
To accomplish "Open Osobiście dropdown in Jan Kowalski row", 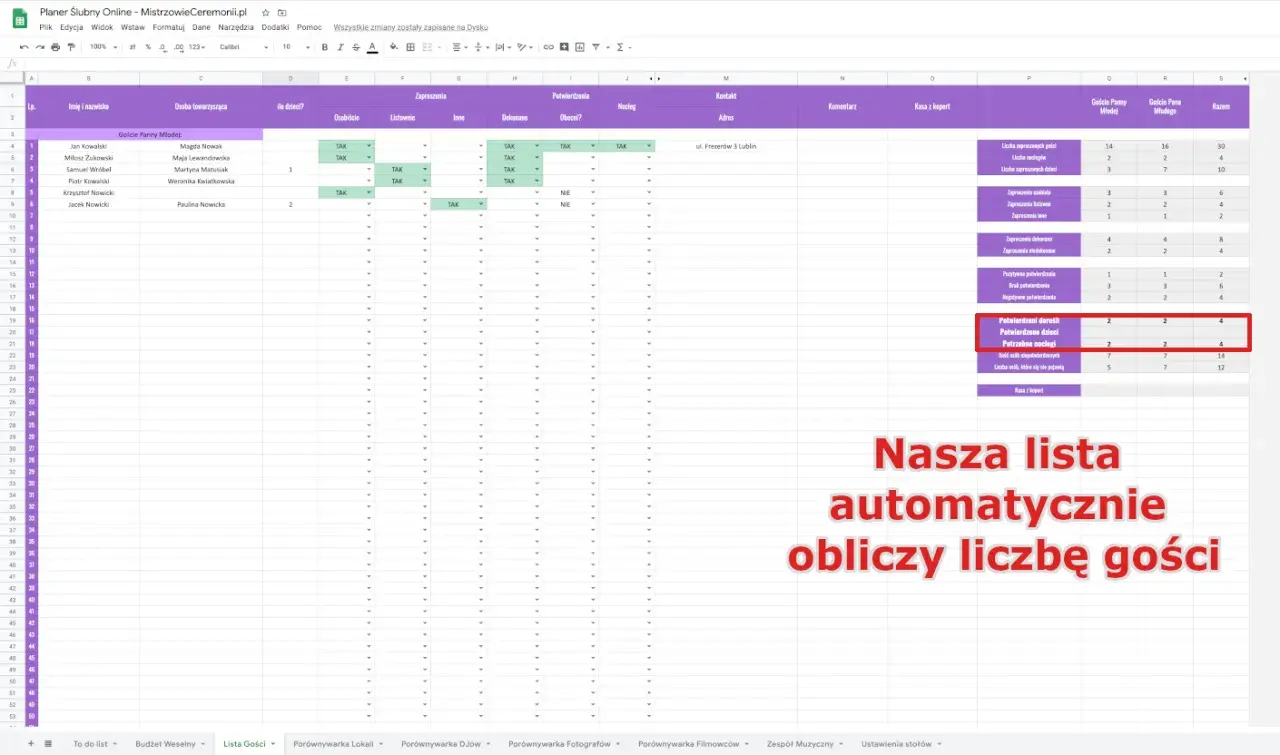I will (369, 146).
